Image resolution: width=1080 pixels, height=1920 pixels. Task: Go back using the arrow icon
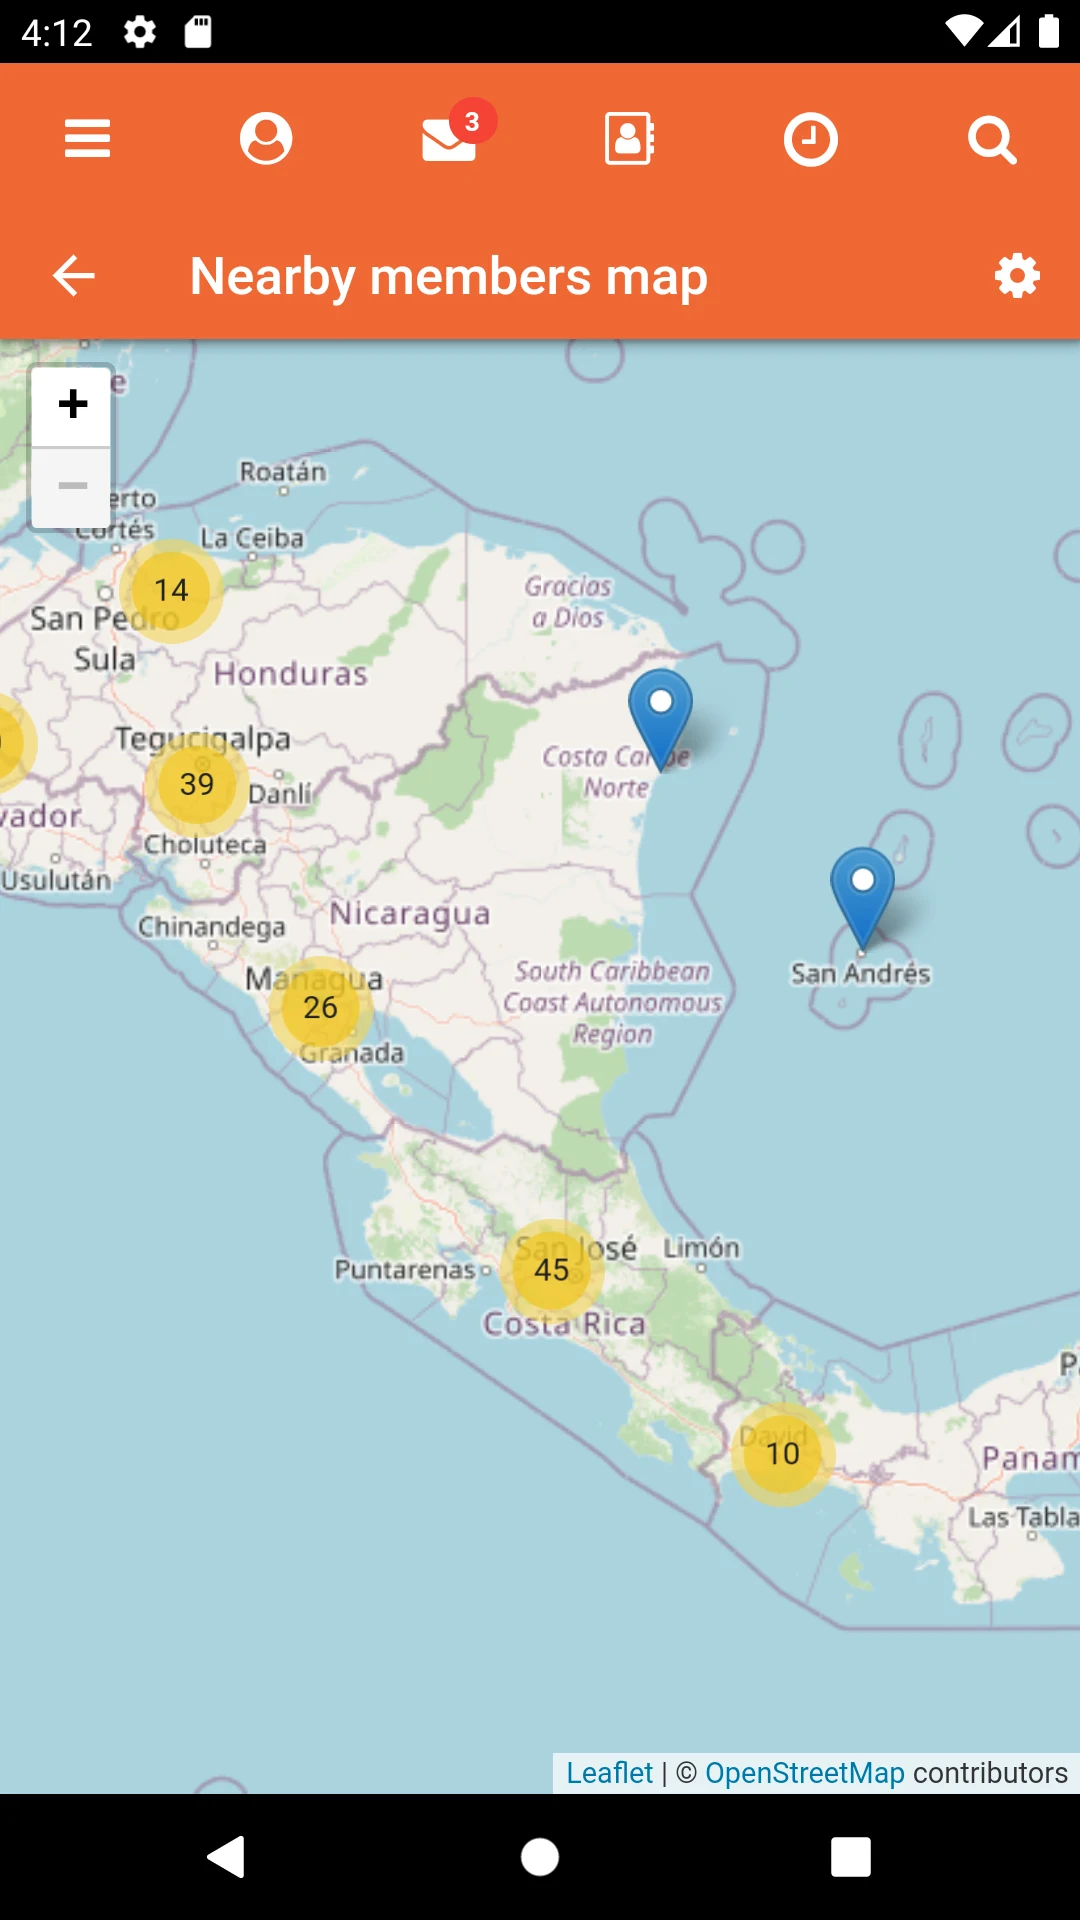pos(74,276)
